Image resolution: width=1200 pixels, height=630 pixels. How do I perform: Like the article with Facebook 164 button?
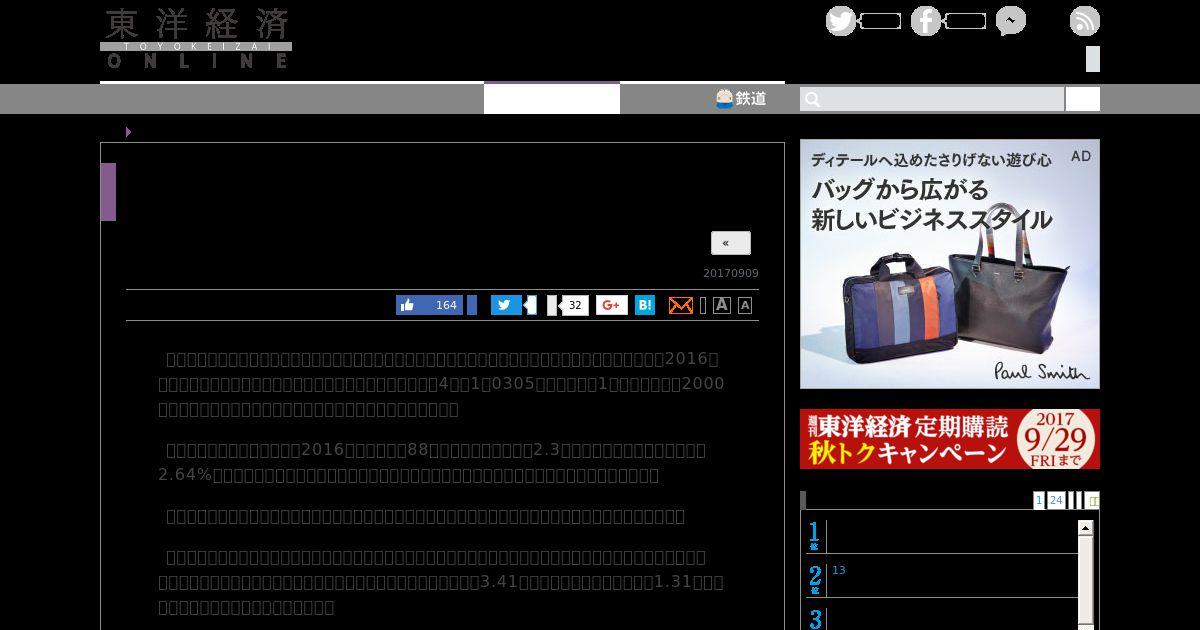[x=429, y=305]
